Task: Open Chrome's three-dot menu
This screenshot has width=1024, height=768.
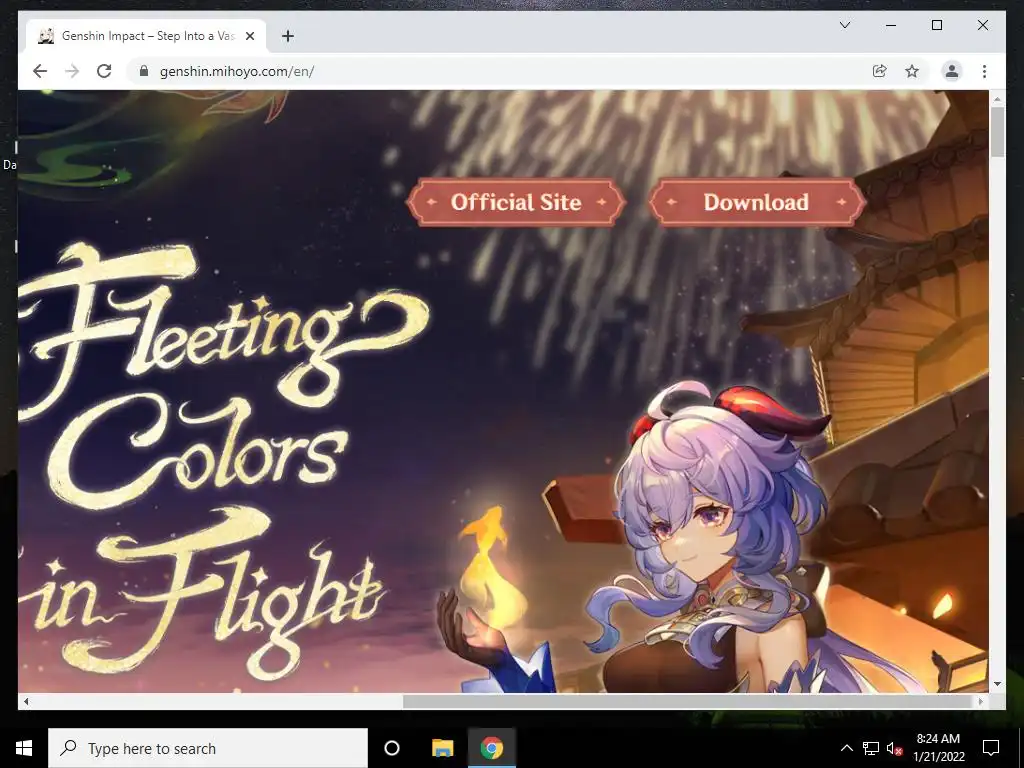Action: 984,71
